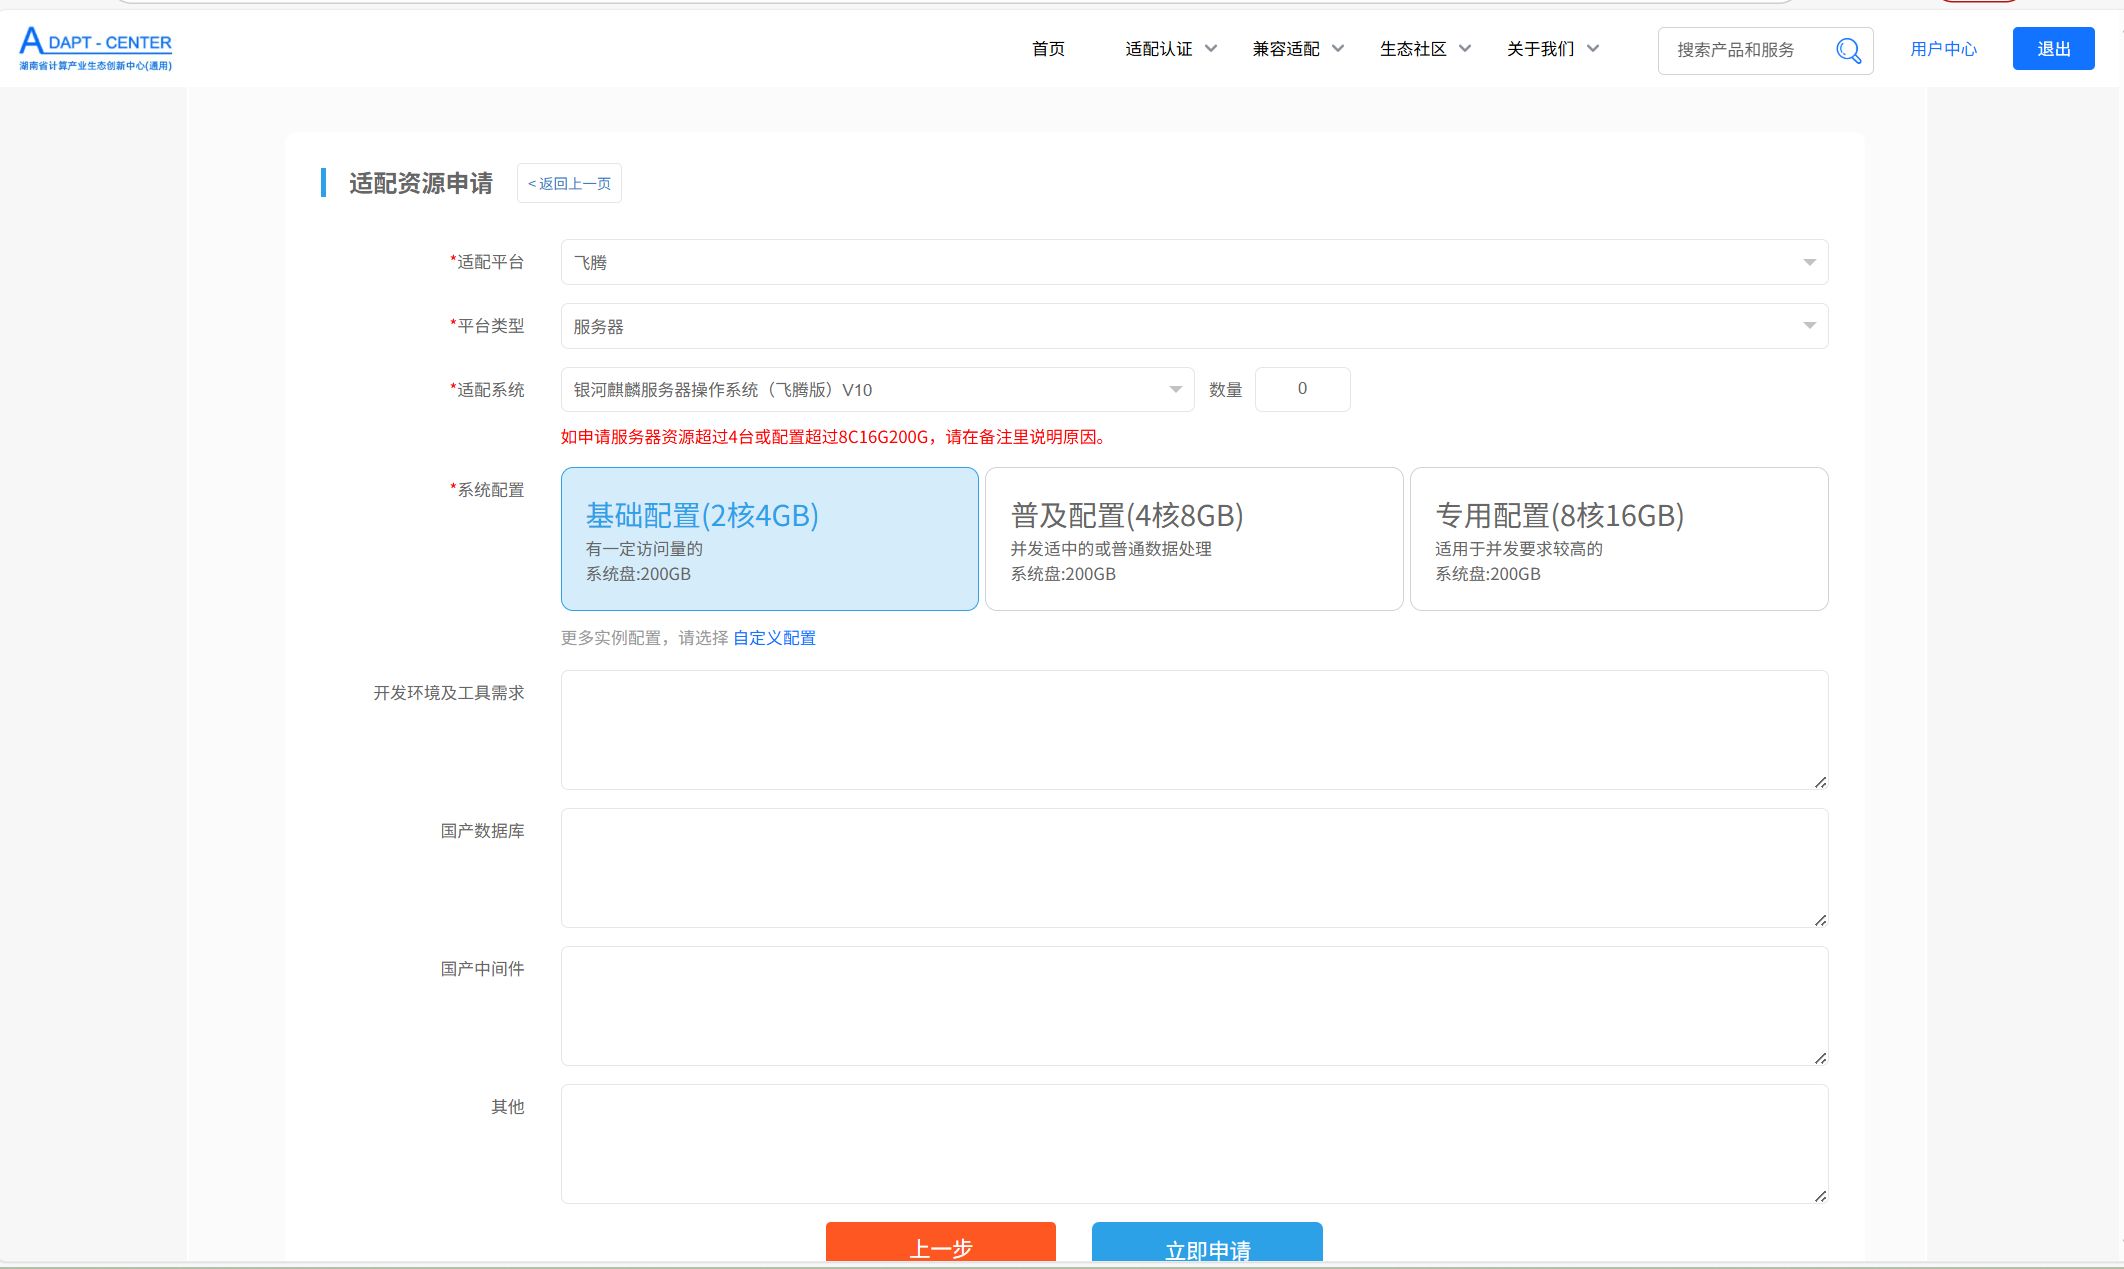
Task: Click the 国产数据库 text area
Action: [x=1193, y=867]
